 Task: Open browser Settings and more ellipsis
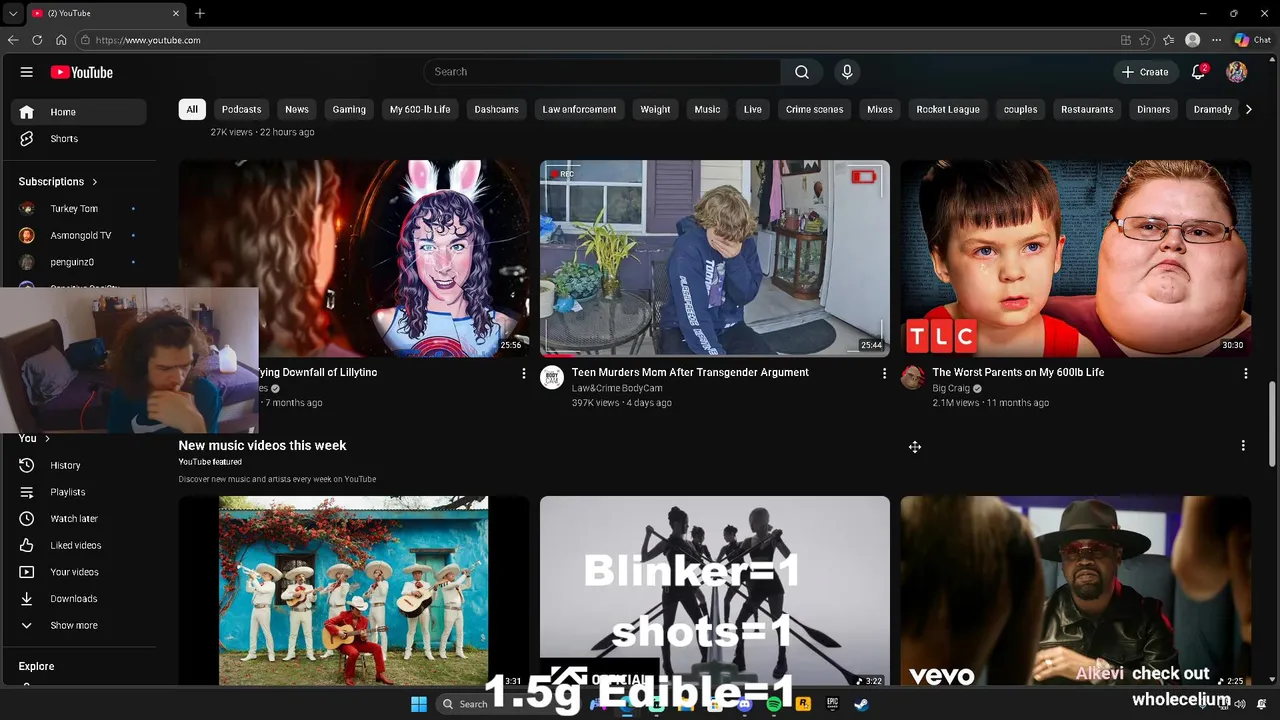[1216, 40]
